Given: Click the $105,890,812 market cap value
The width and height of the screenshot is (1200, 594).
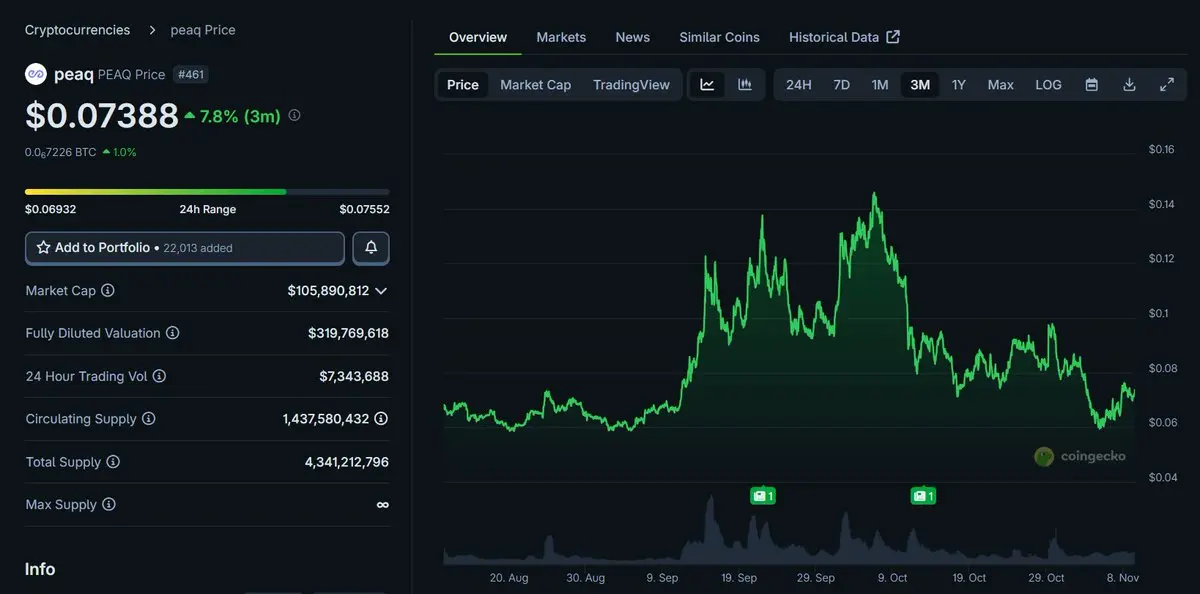Looking at the screenshot, I should coord(328,291).
